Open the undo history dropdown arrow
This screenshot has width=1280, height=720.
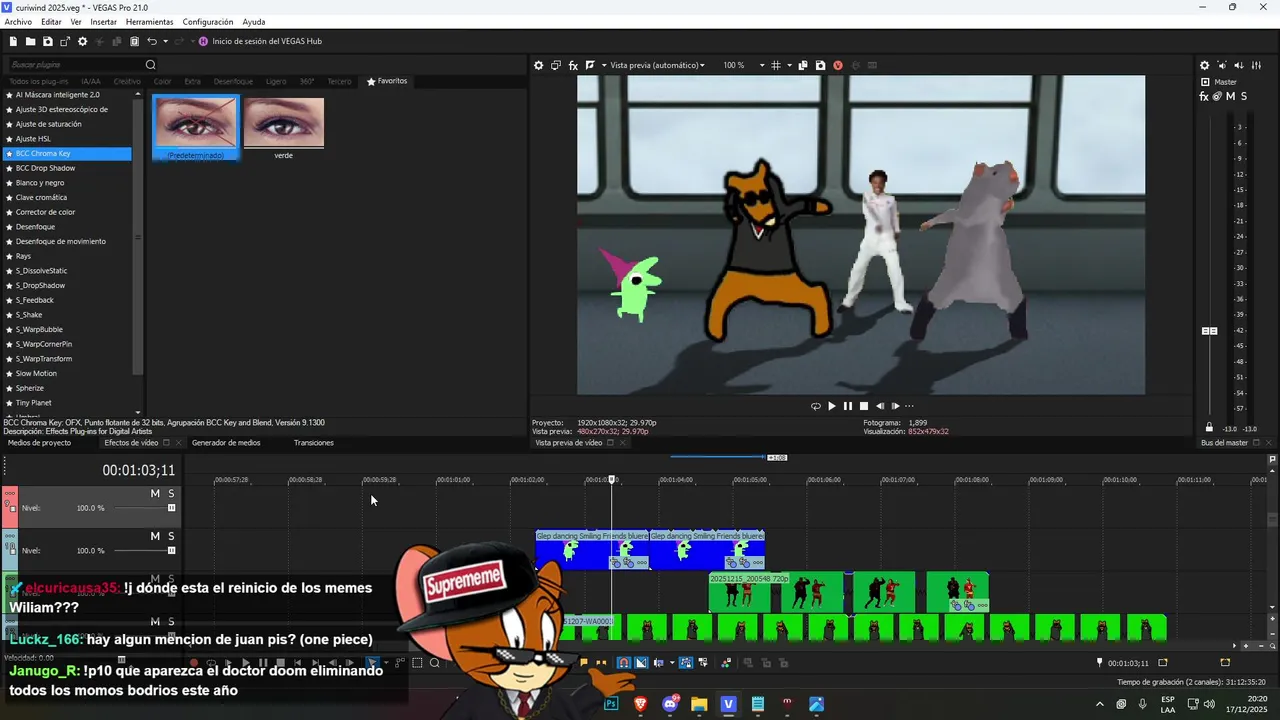pos(165,41)
